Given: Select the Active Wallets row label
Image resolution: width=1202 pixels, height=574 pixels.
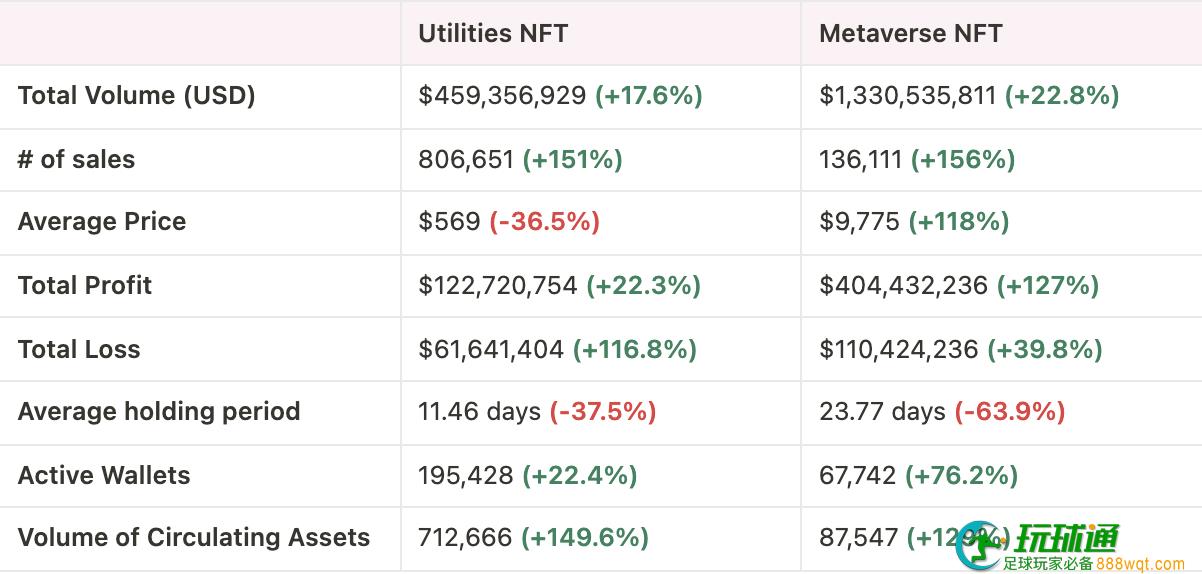Looking at the screenshot, I should pos(104,475).
